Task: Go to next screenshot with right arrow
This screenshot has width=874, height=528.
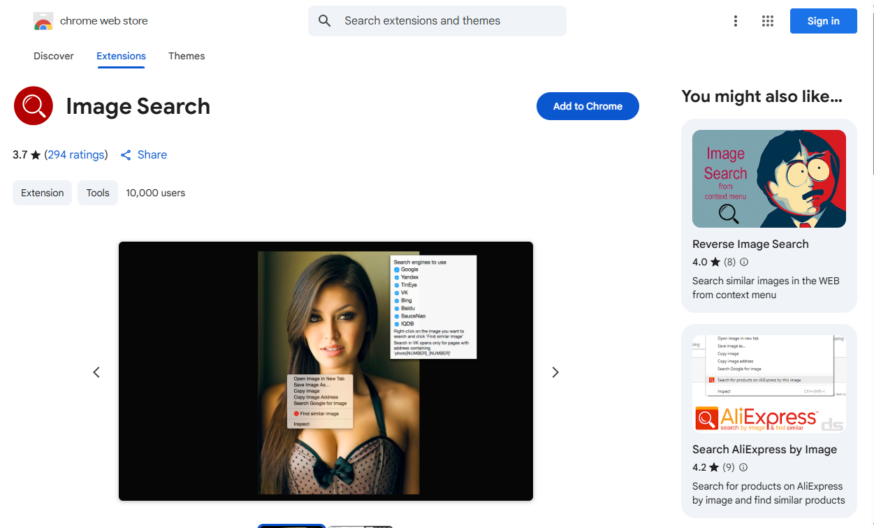Action: (x=555, y=372)
